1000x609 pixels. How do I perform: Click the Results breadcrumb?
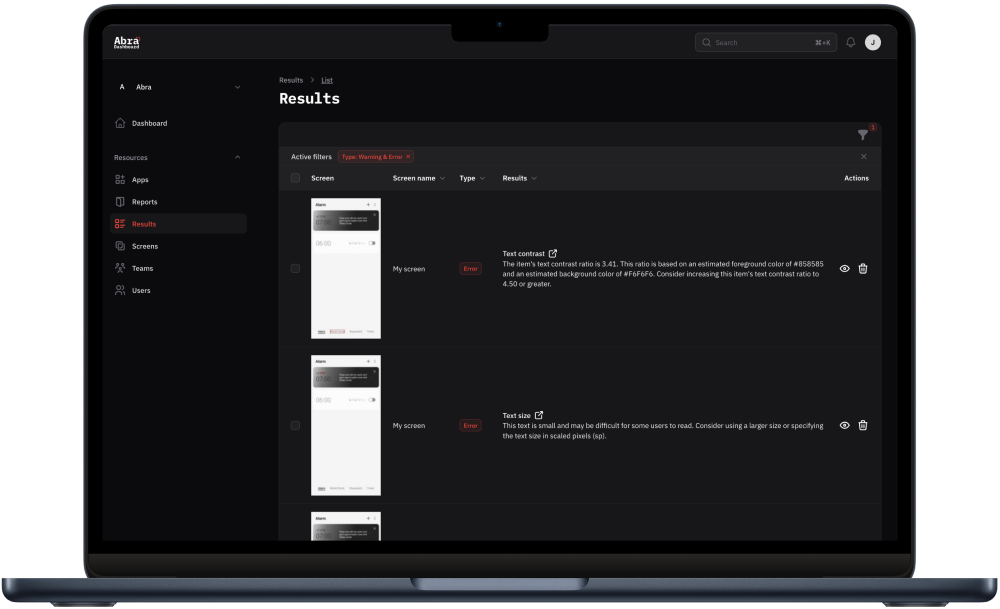tap(291, 80)
